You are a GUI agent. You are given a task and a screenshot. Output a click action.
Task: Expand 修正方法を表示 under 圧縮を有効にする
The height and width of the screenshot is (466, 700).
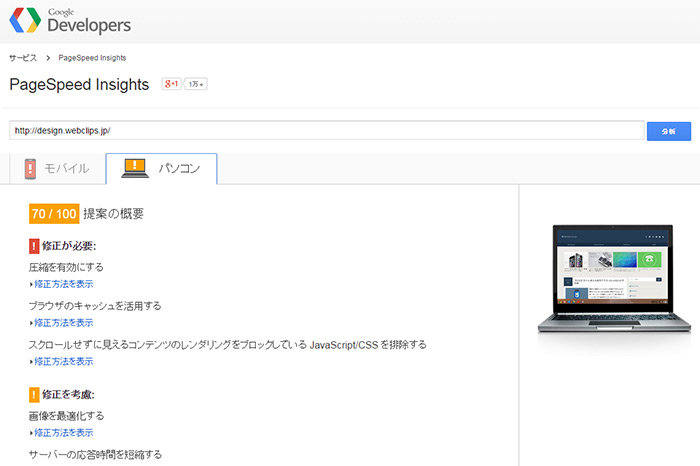pos(62,284)
